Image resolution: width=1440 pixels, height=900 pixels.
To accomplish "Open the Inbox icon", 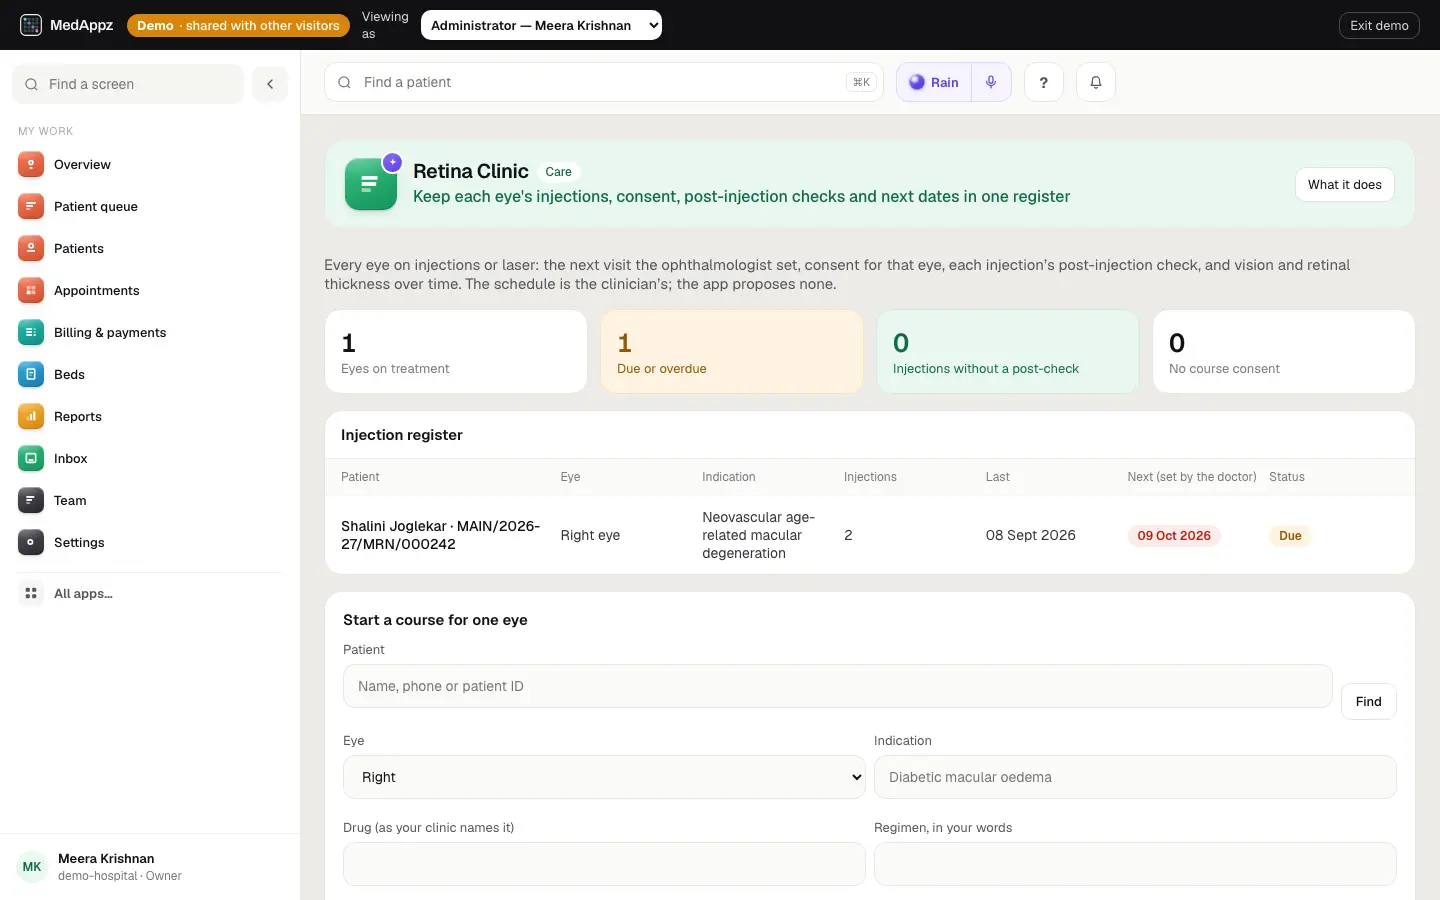I will click(31, 458).
